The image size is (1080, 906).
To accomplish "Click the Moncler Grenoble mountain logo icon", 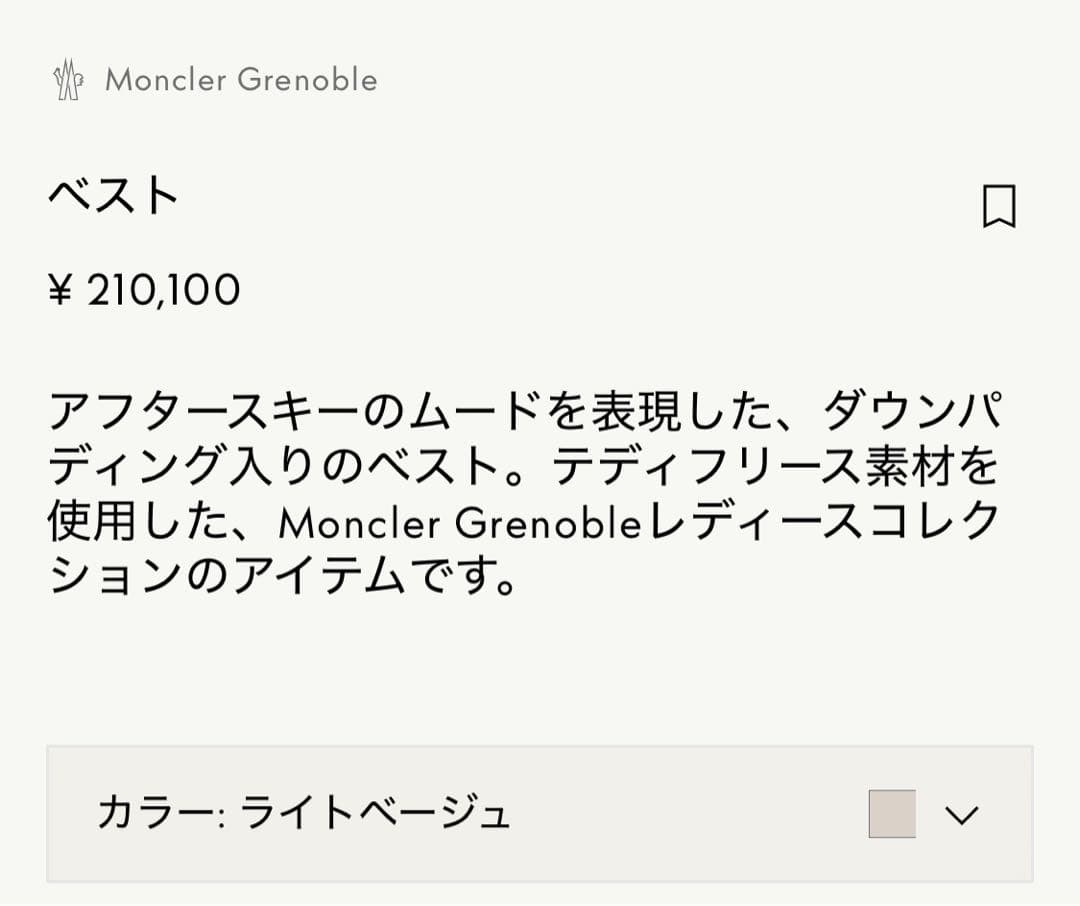I will pyautogui.click(x=68, y=79).
